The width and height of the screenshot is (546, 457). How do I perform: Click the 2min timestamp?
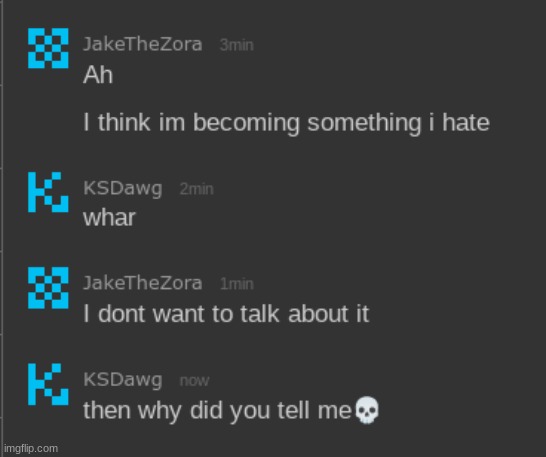(x=196, y=189)
